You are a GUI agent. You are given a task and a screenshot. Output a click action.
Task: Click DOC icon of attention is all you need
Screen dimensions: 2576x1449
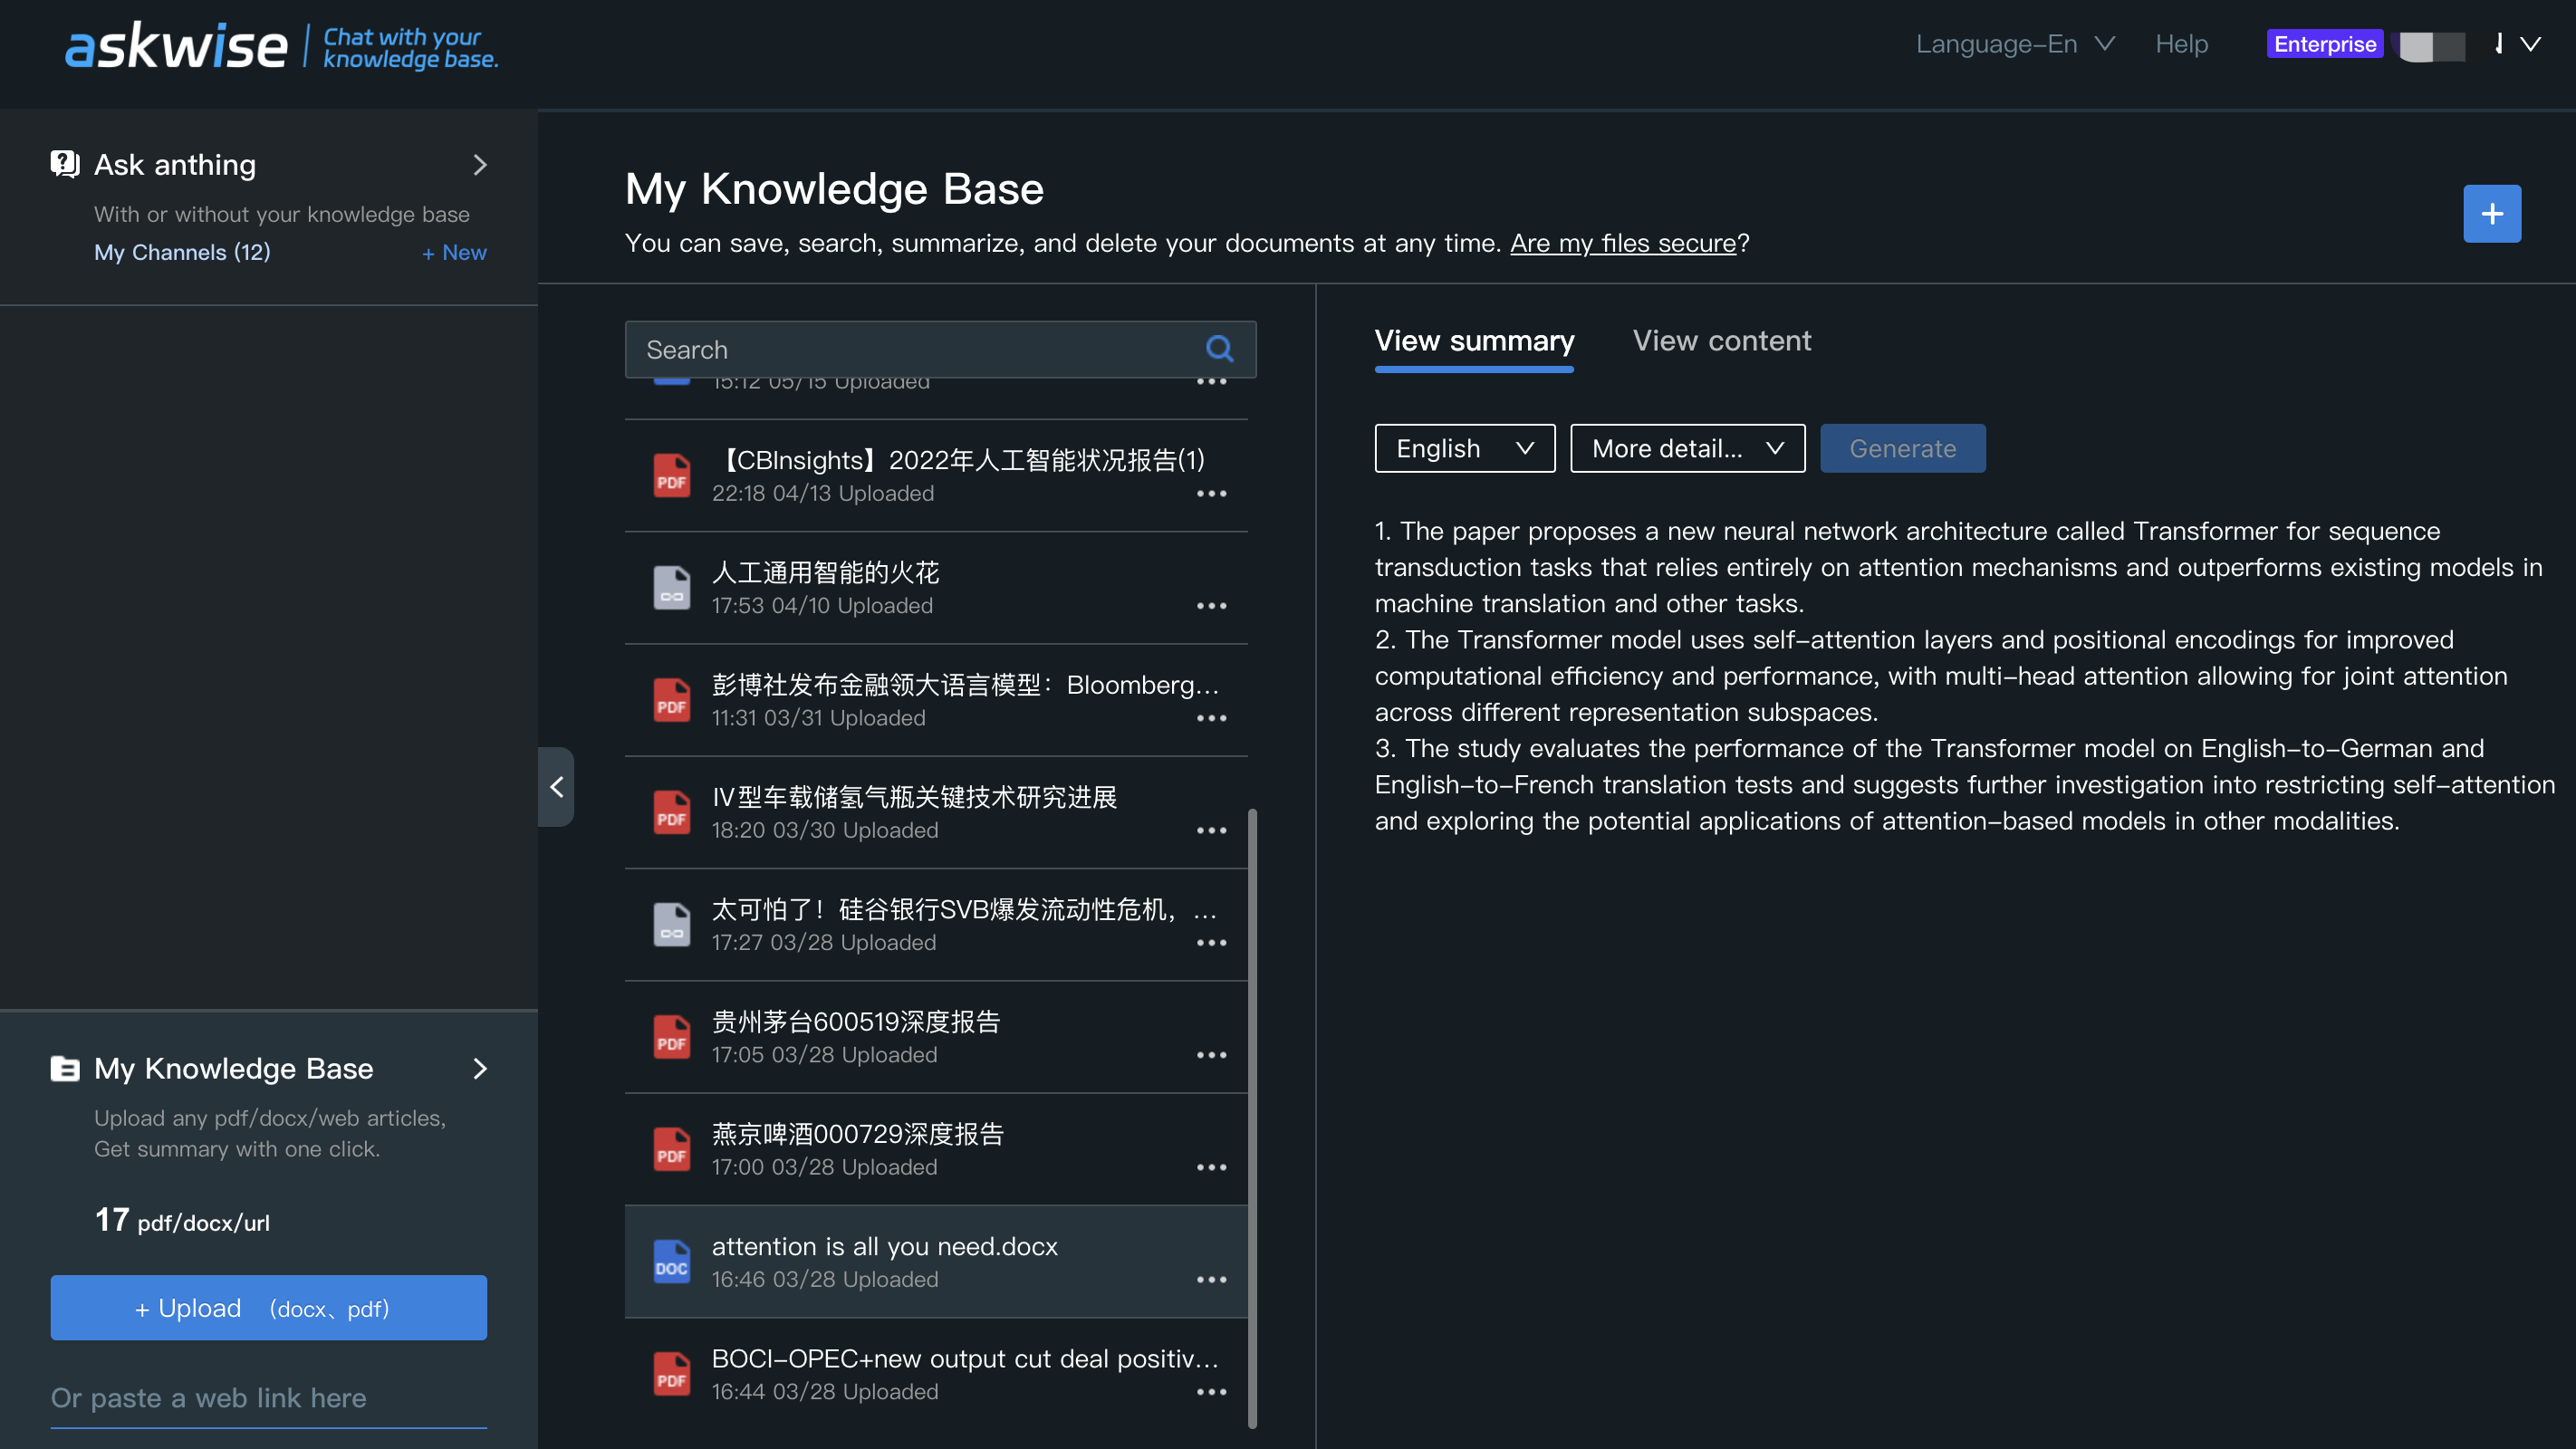[671, 1261]
